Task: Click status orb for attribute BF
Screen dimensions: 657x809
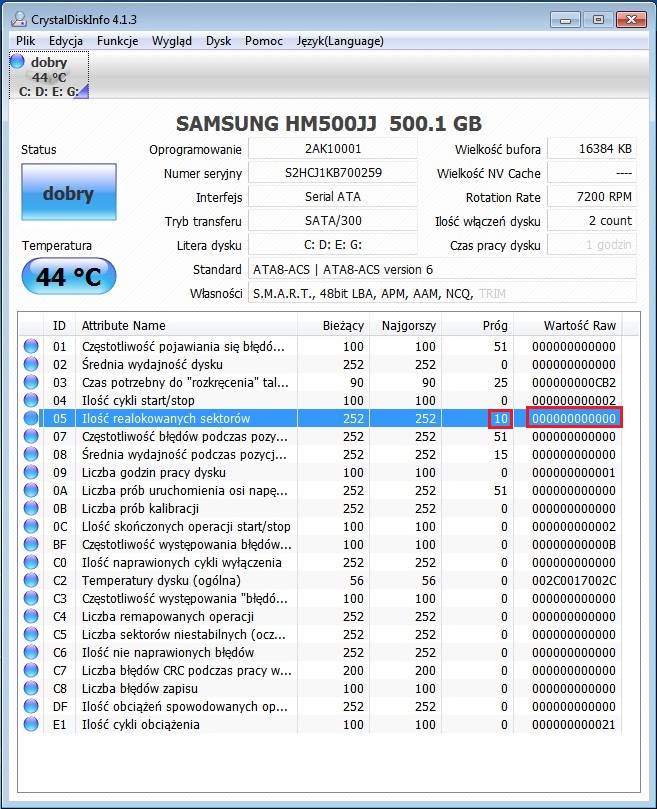Action: coord(31,544)
